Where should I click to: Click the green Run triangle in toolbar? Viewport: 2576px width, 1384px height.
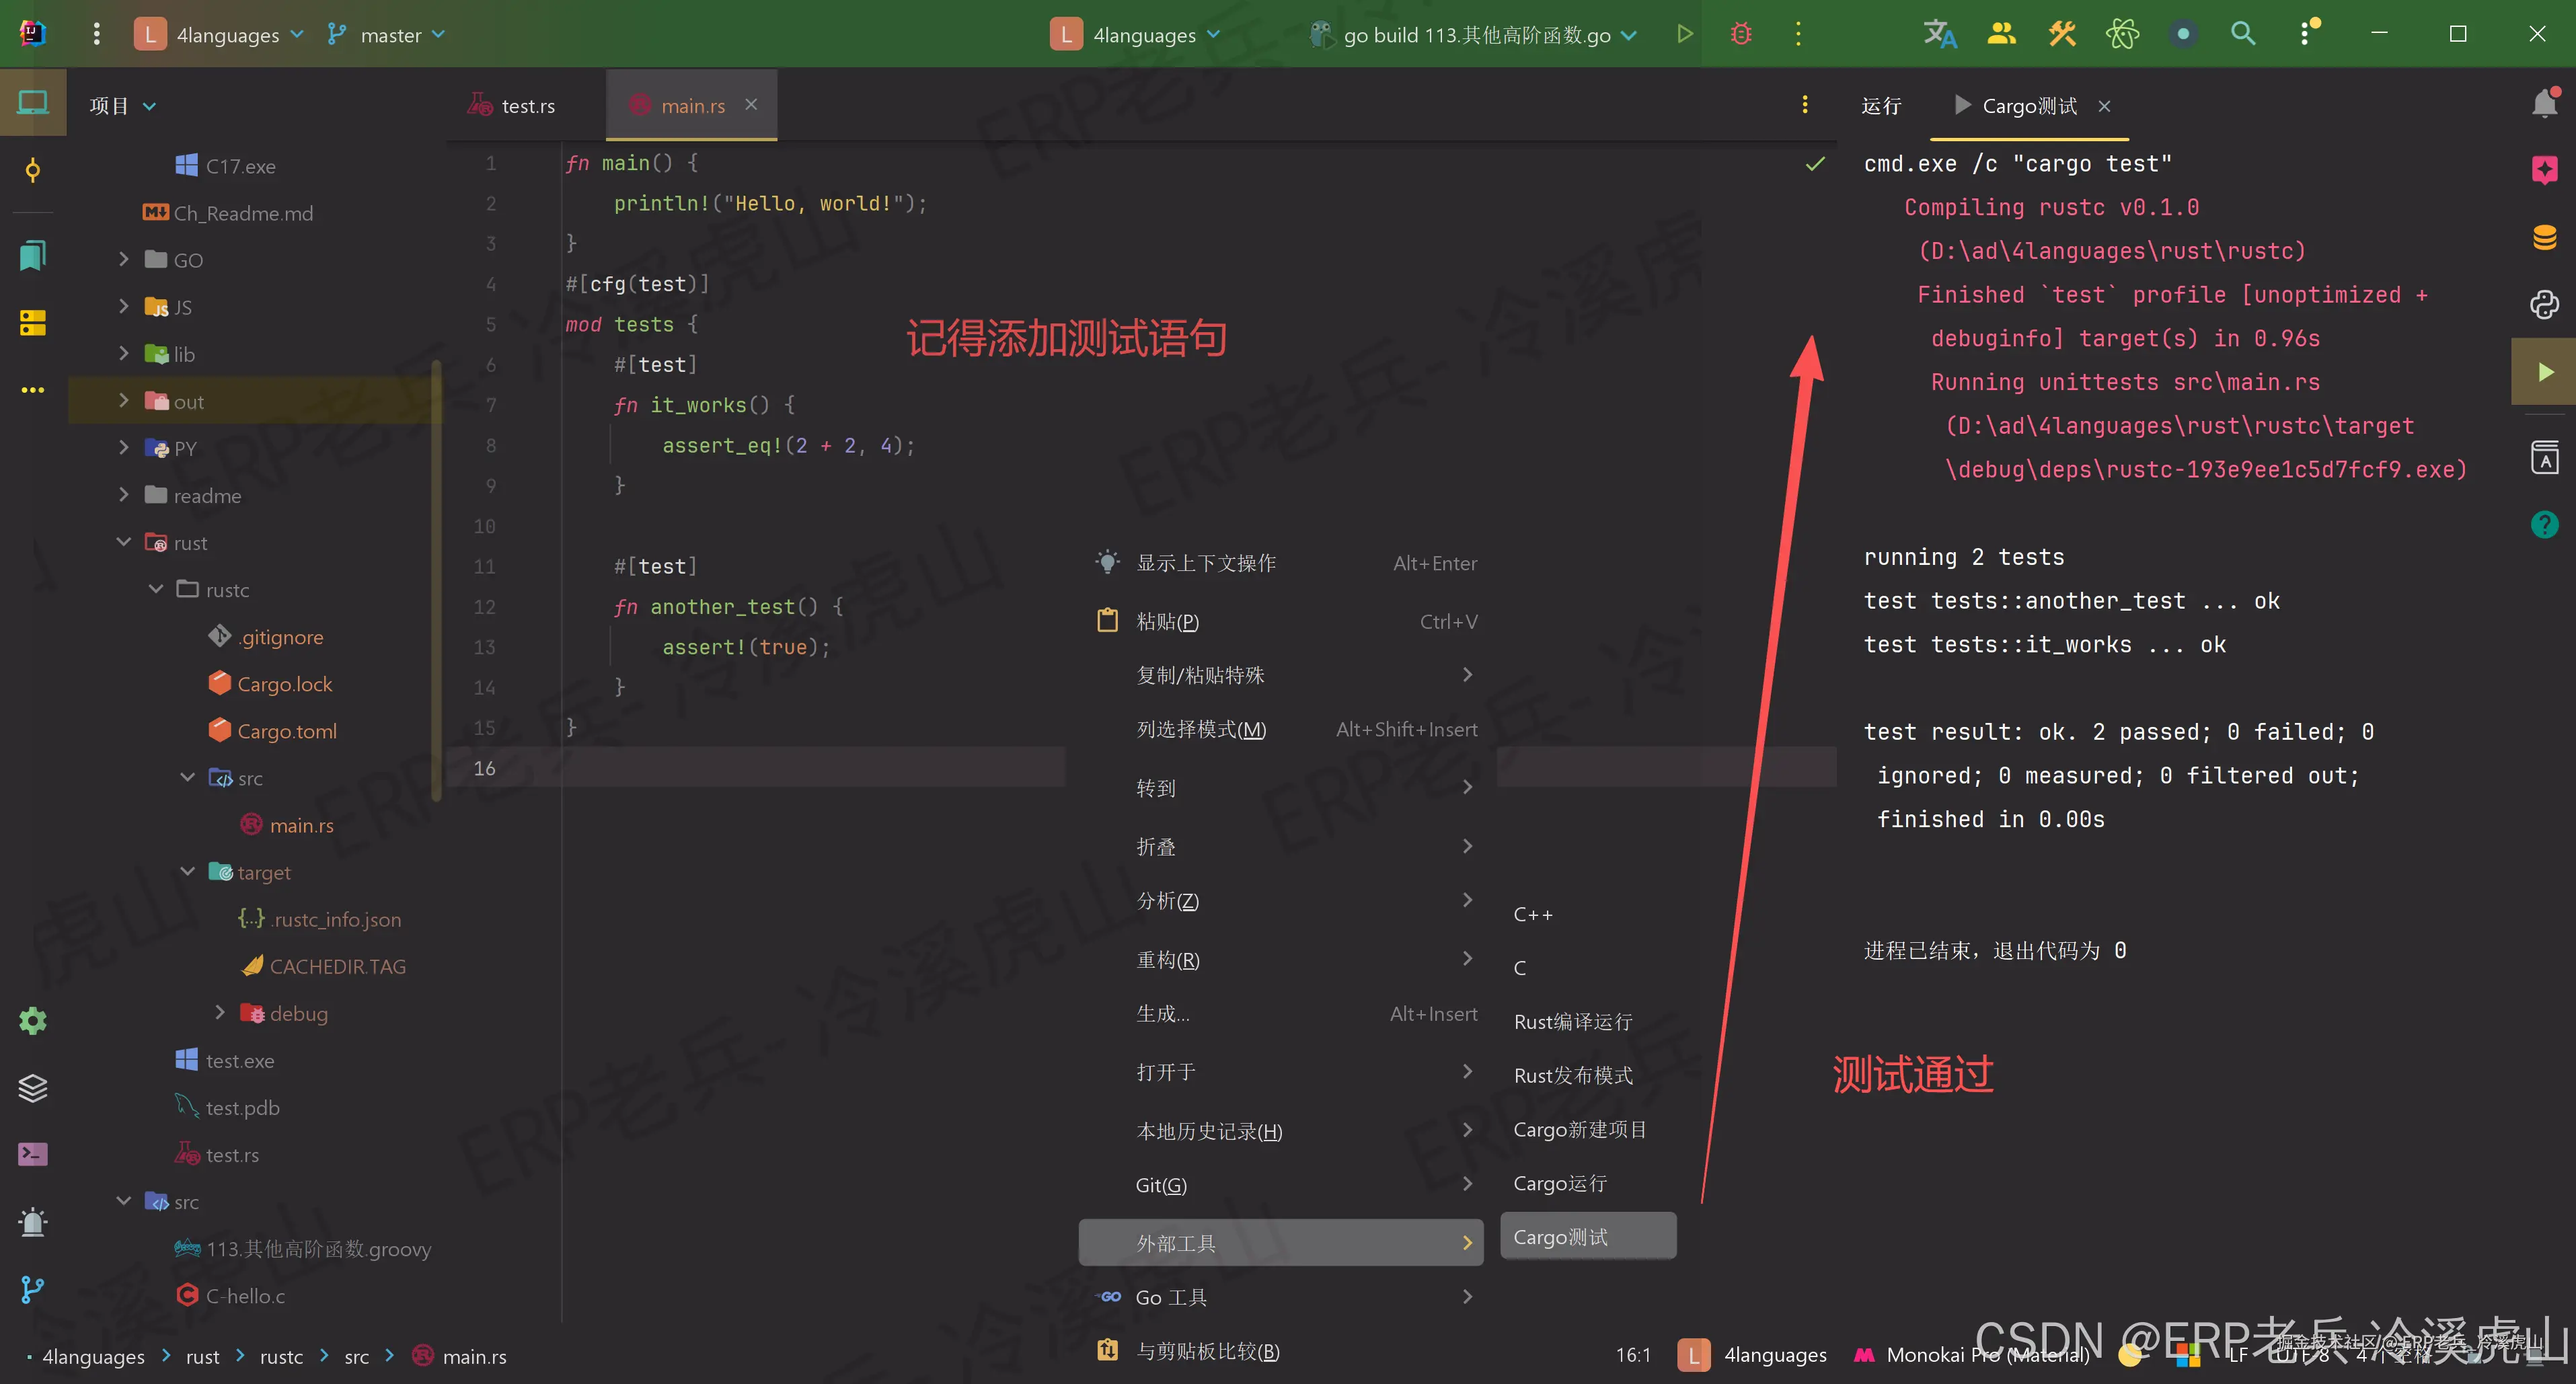(1685, 34)
